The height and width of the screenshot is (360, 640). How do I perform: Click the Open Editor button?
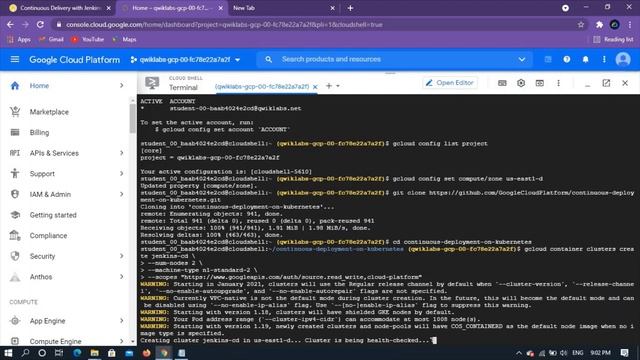[449, 83]
